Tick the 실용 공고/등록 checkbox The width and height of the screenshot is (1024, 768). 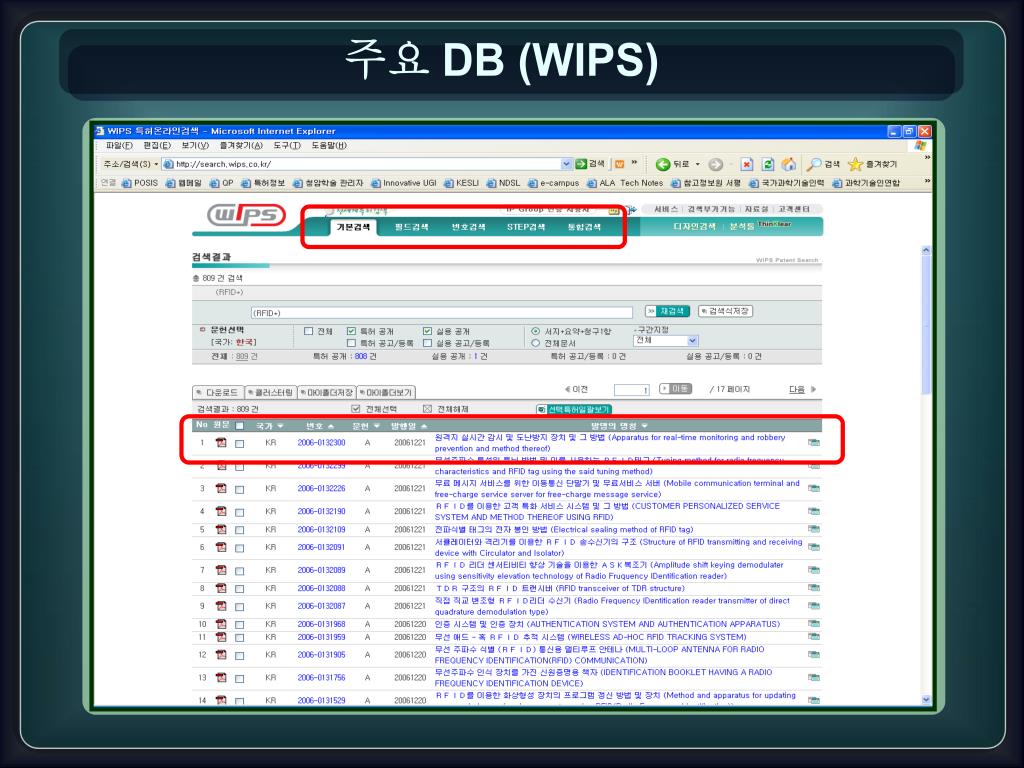pyautogui.click(x=427, y=343)
